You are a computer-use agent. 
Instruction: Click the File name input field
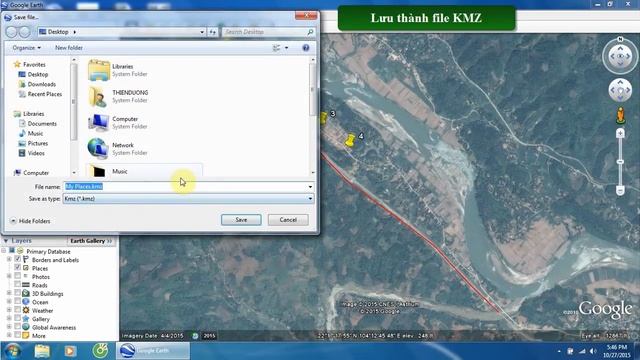(x=185, y=187)
